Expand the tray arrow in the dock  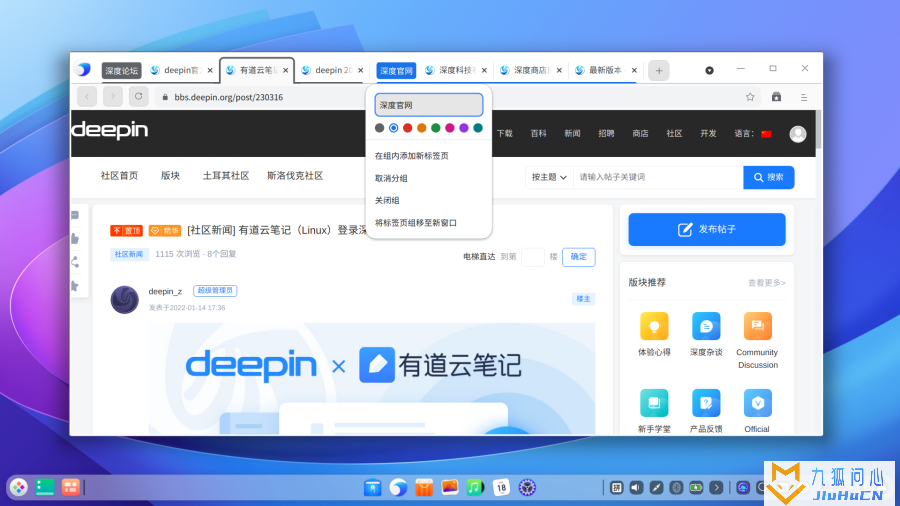point(716,488)
